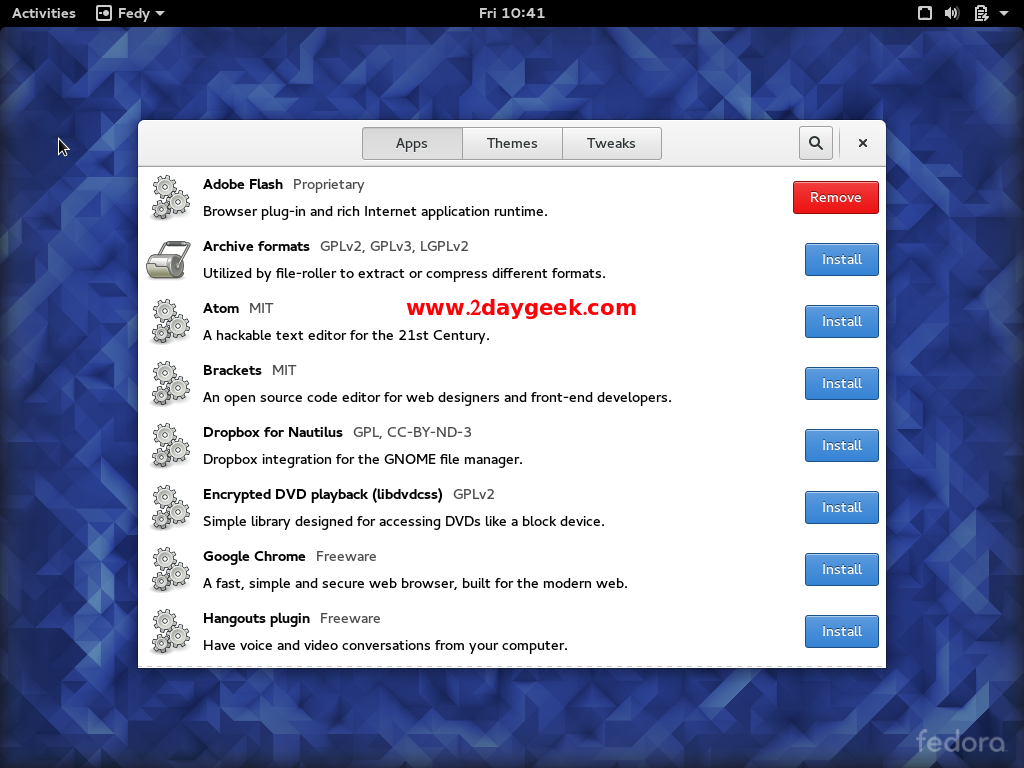Click MIT label next to Brackets
The width and height of the screenshot is (1024, 768).
284,370
